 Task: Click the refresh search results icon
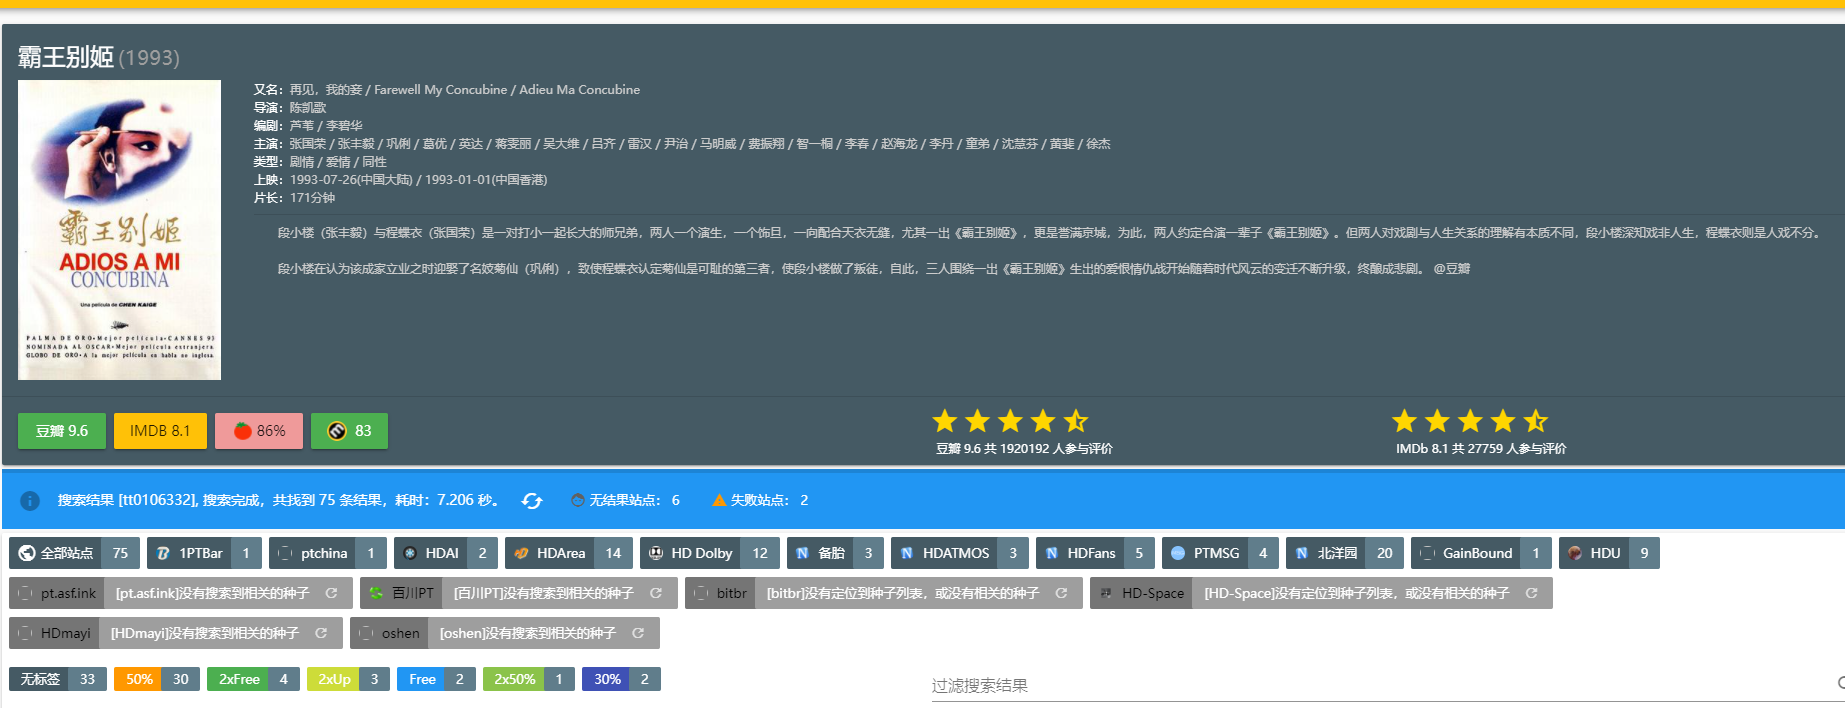tap(532, 500)
